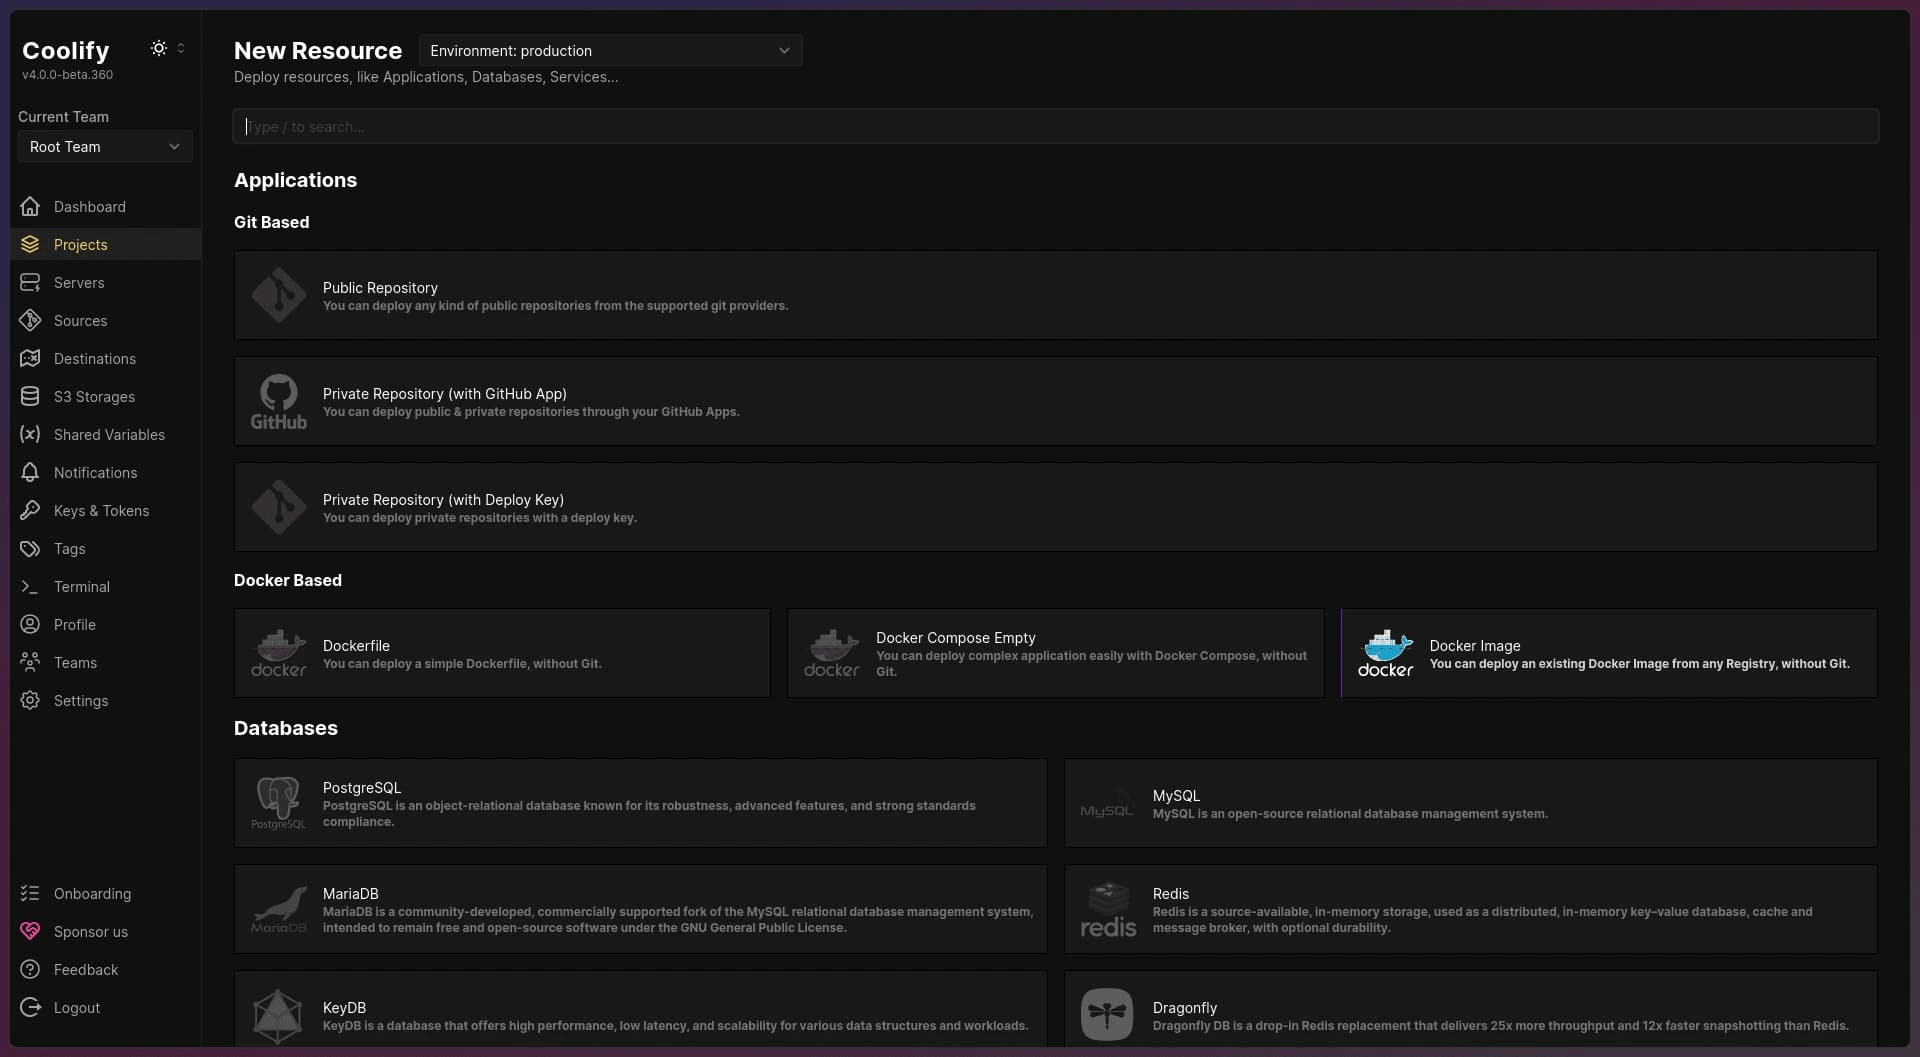Click the git icon on Deploy Key card
This screenshot has height=1057, width=1920.
(278, 507)
